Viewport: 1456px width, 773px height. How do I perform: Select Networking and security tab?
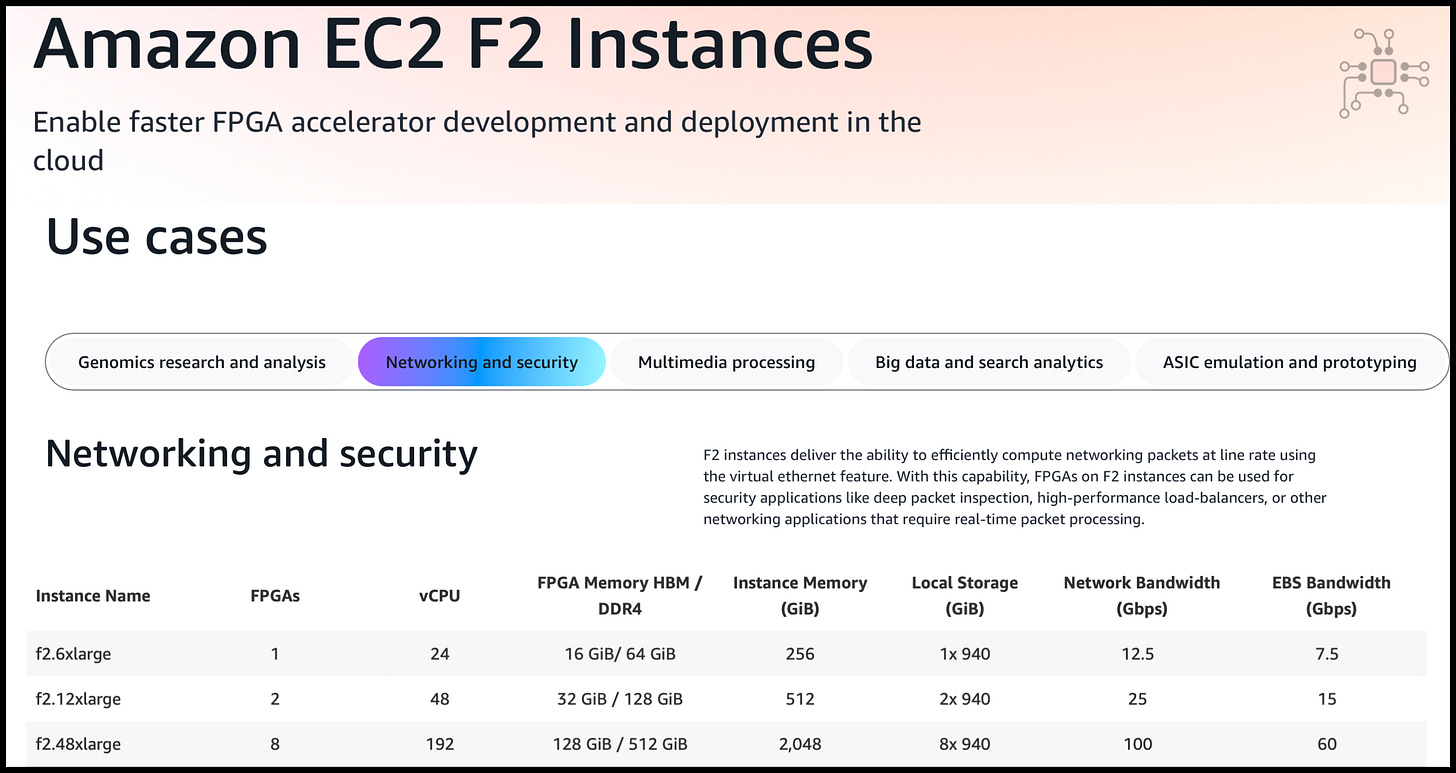[482, 362]
